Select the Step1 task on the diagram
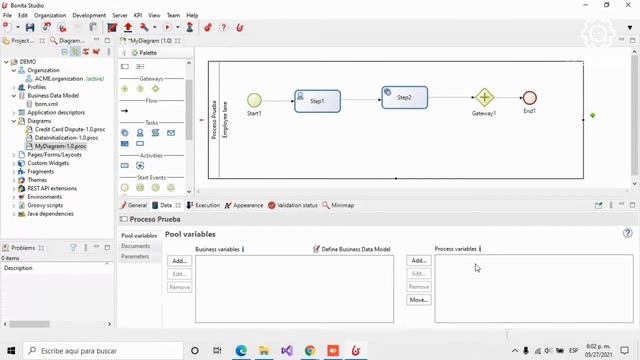The image size is (640, 360). (x=318, y=101)
